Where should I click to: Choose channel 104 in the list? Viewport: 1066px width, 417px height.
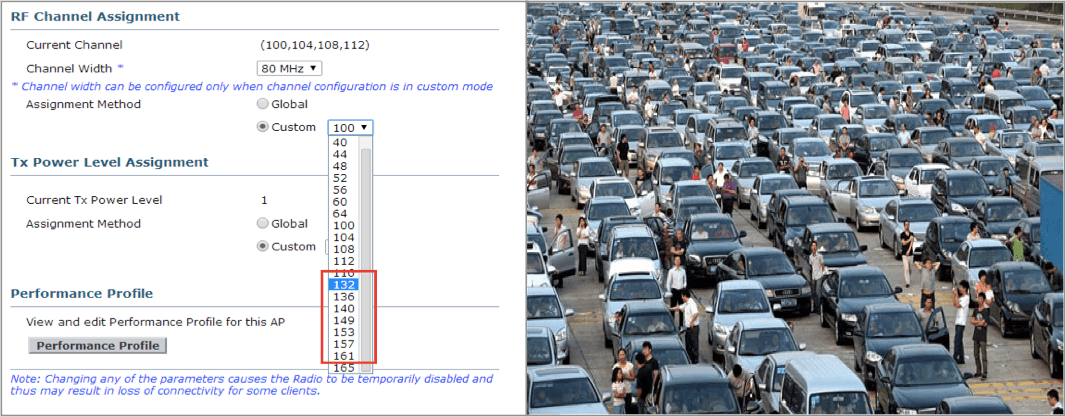pos(344,237)
